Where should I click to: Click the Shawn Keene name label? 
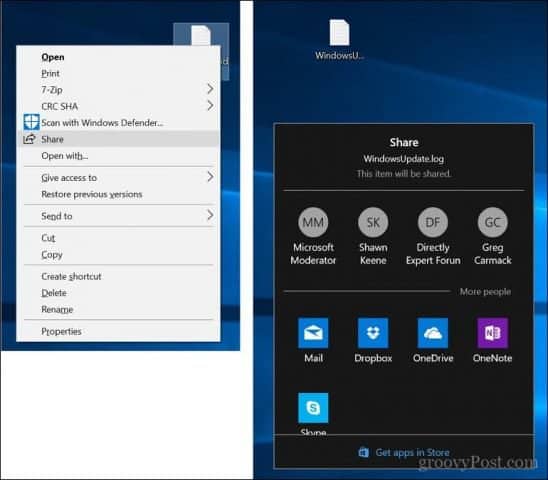point(373,254)
